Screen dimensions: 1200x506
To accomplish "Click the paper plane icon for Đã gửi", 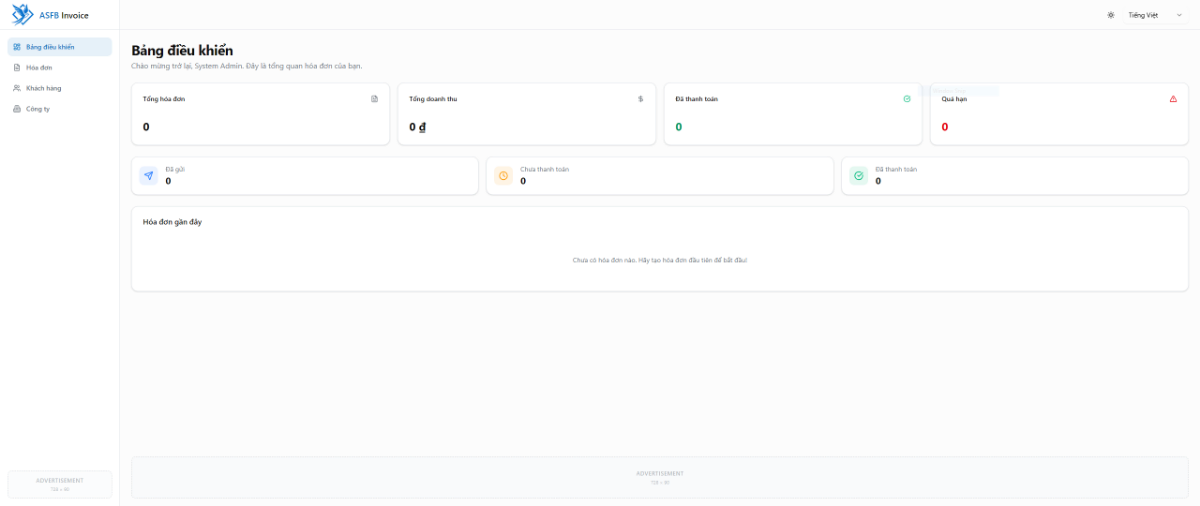I will click(x=149, y=176).
